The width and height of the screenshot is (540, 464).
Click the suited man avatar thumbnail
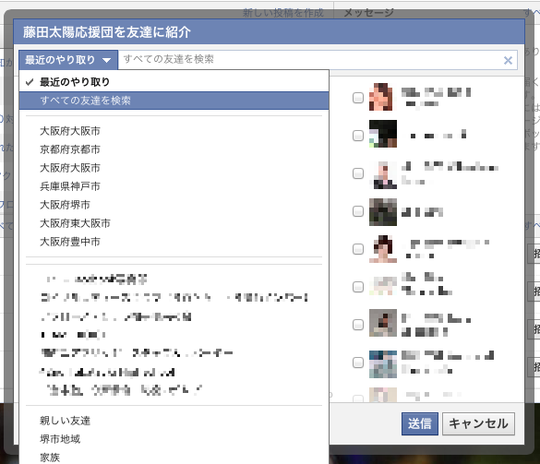tap(383, 175)
